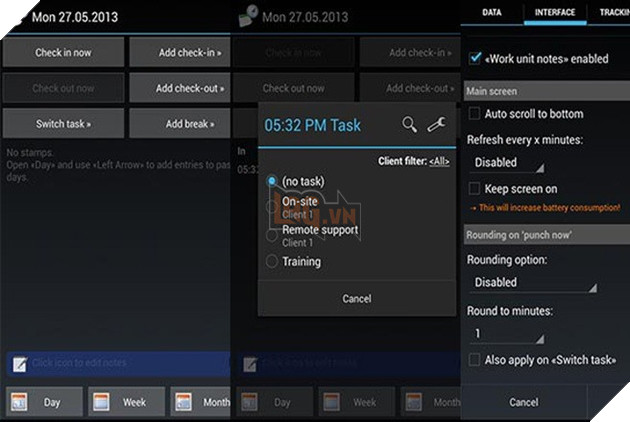Screen dimensions: 630x422
Task: Enable Auto scroll to bottom
Action: click(475, 114)
